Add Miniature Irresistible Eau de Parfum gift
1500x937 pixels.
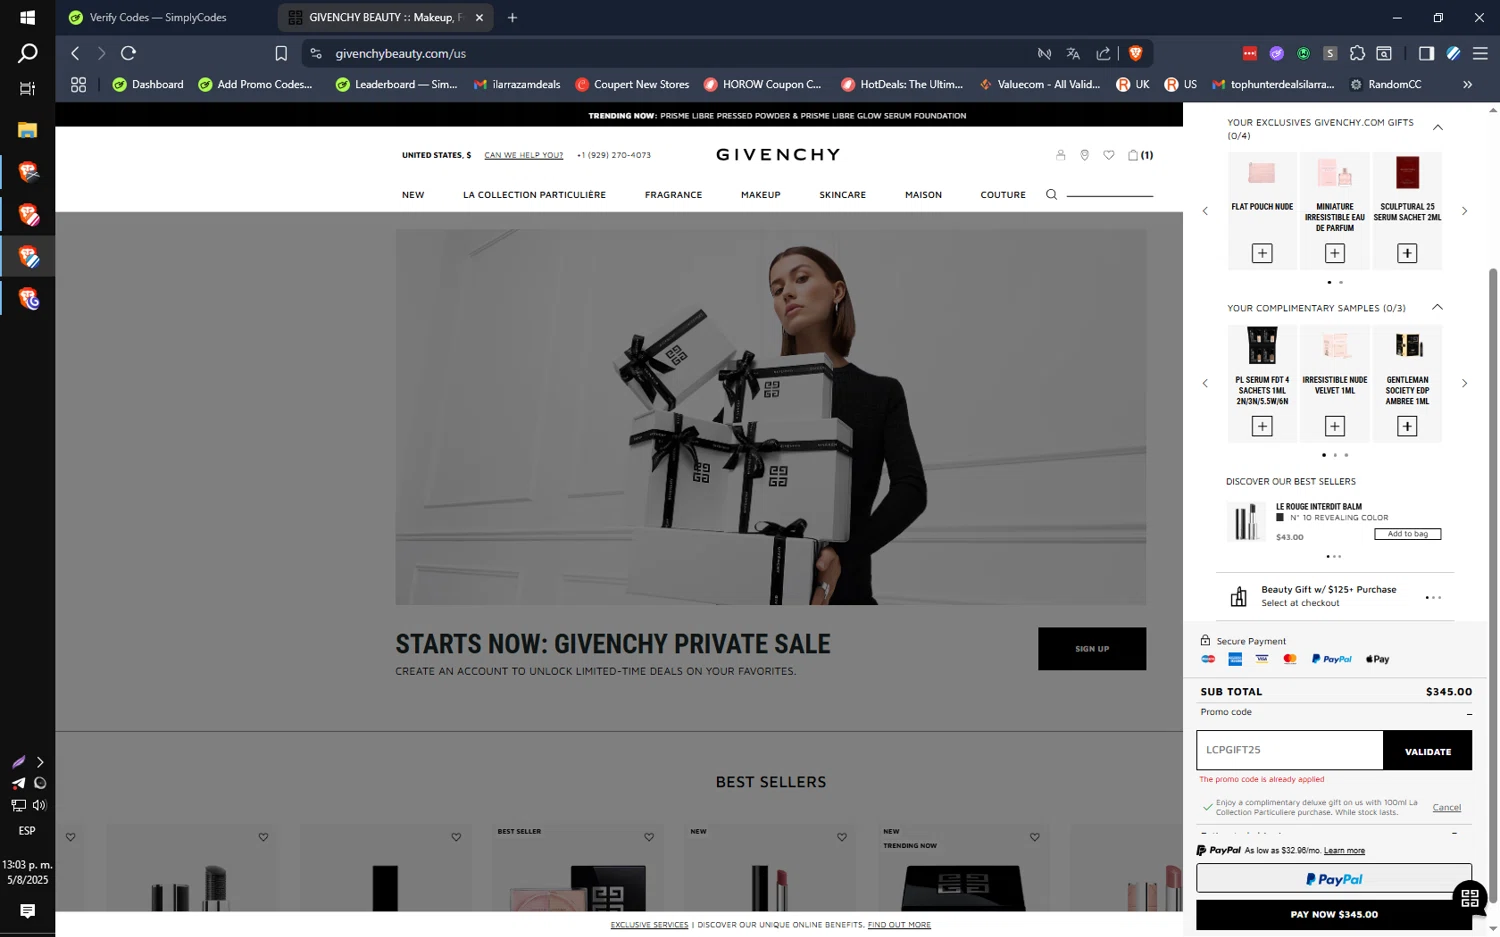tap(1335, 253)
